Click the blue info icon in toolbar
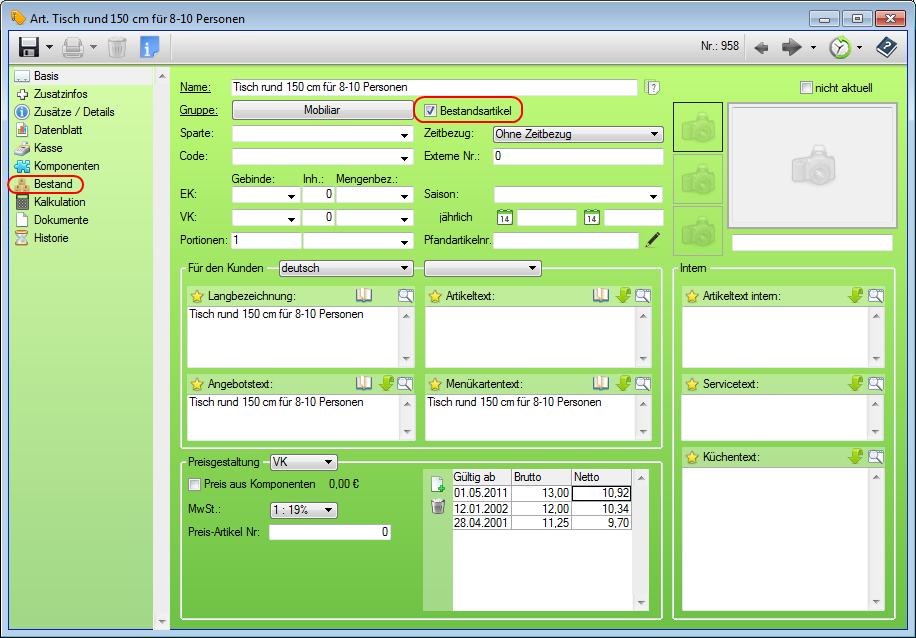This screenshot has width=916, height=638. click(149, 47)
